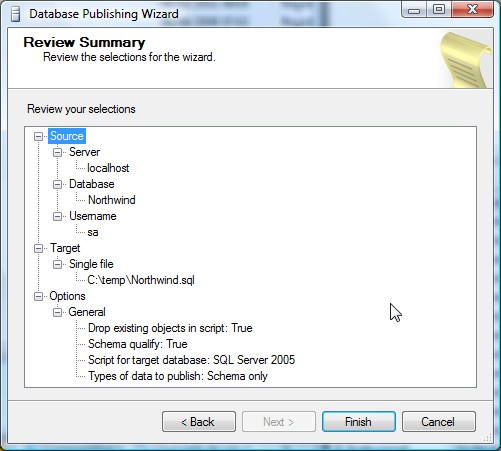Collapse the General node expander
Image resolution: width=501 pixels, height=451 pixels.
57,312
